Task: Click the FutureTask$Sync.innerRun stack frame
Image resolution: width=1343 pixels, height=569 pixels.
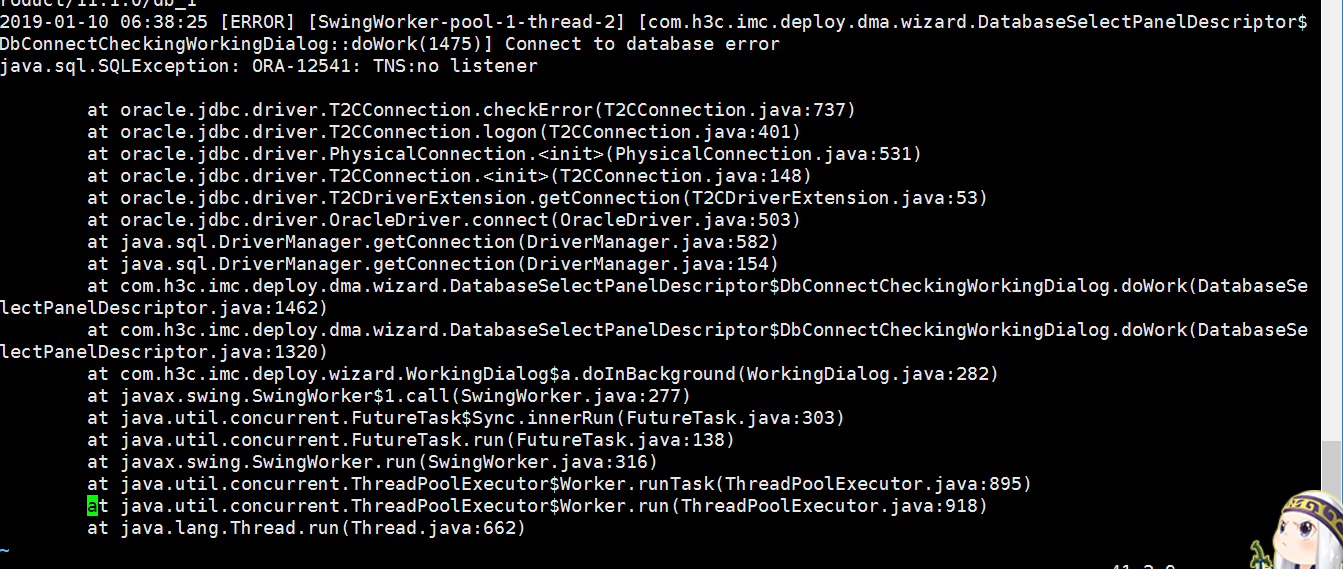Action: 466,418
